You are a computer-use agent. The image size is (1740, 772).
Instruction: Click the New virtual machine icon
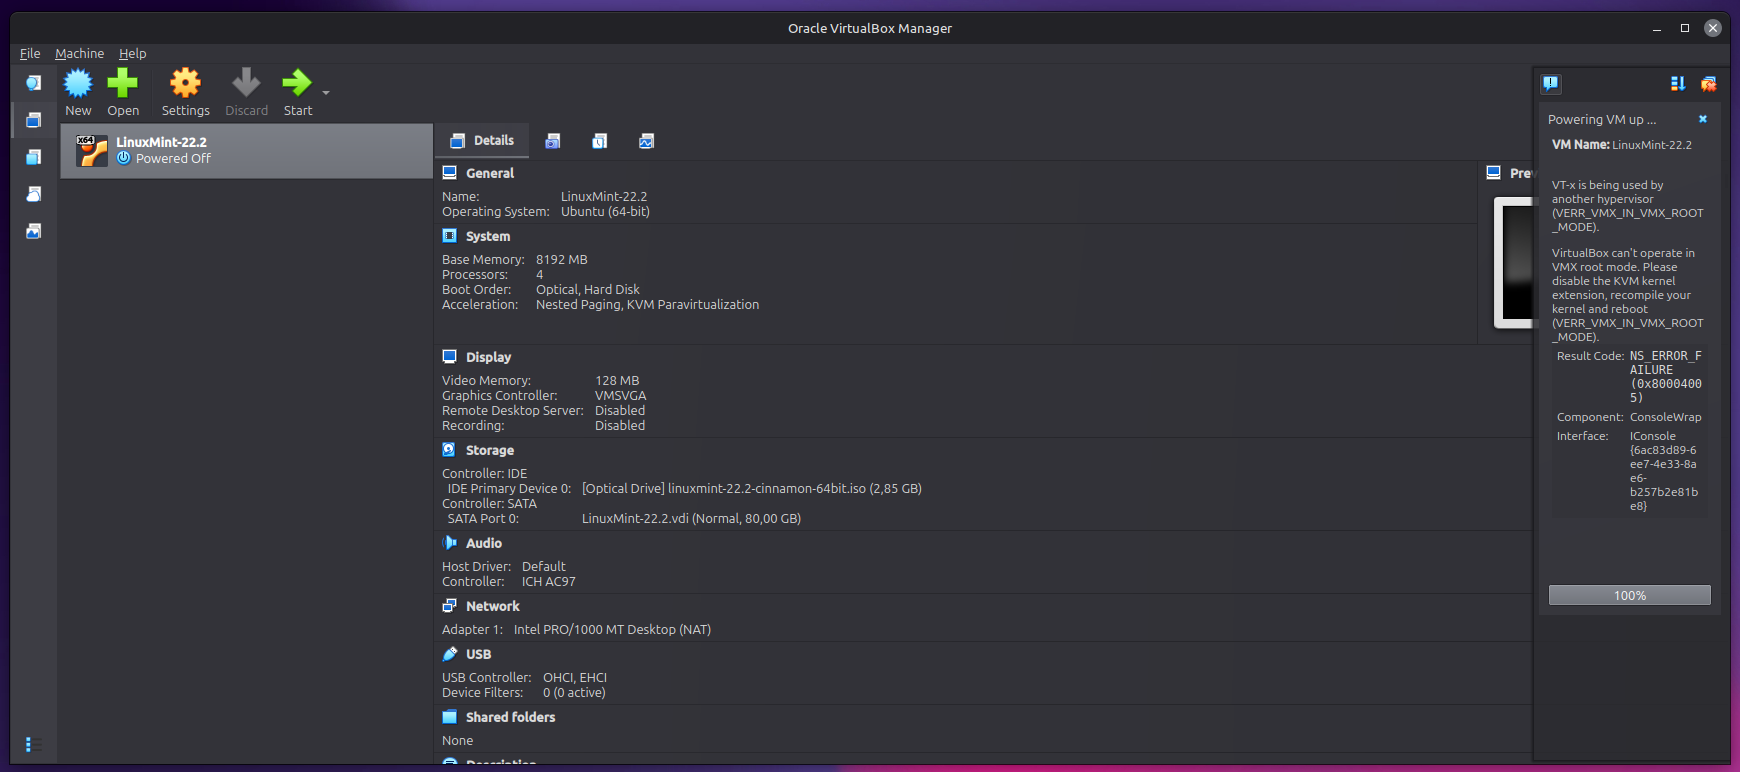[78, 84]
